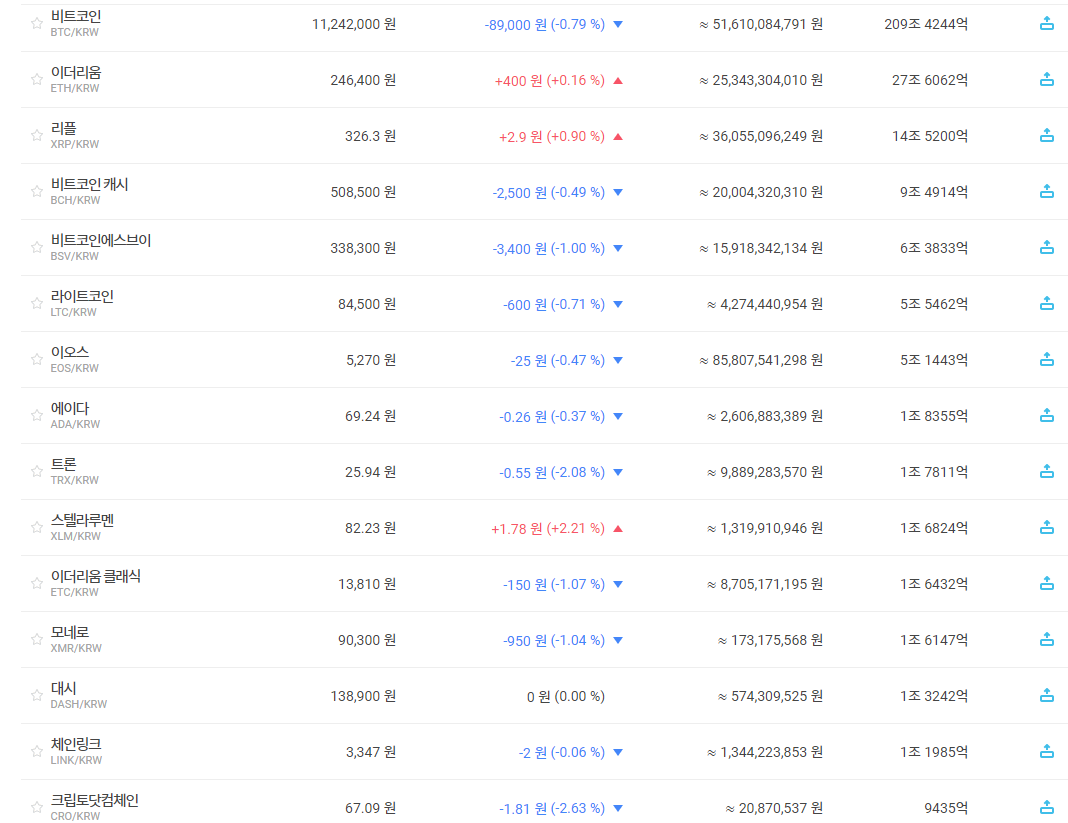Add Ripple XRP/KRW to favorites

[x=37, y=136]
